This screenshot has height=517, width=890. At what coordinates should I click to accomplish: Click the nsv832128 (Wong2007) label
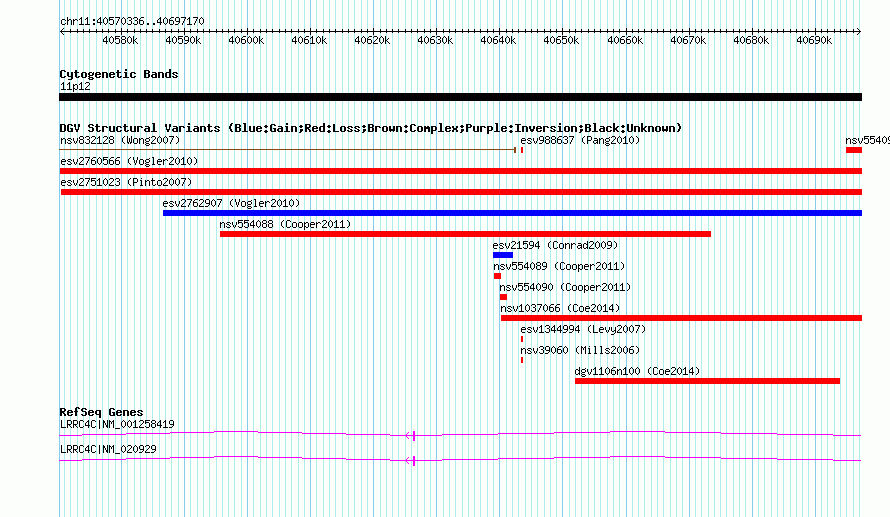[120, 140]
